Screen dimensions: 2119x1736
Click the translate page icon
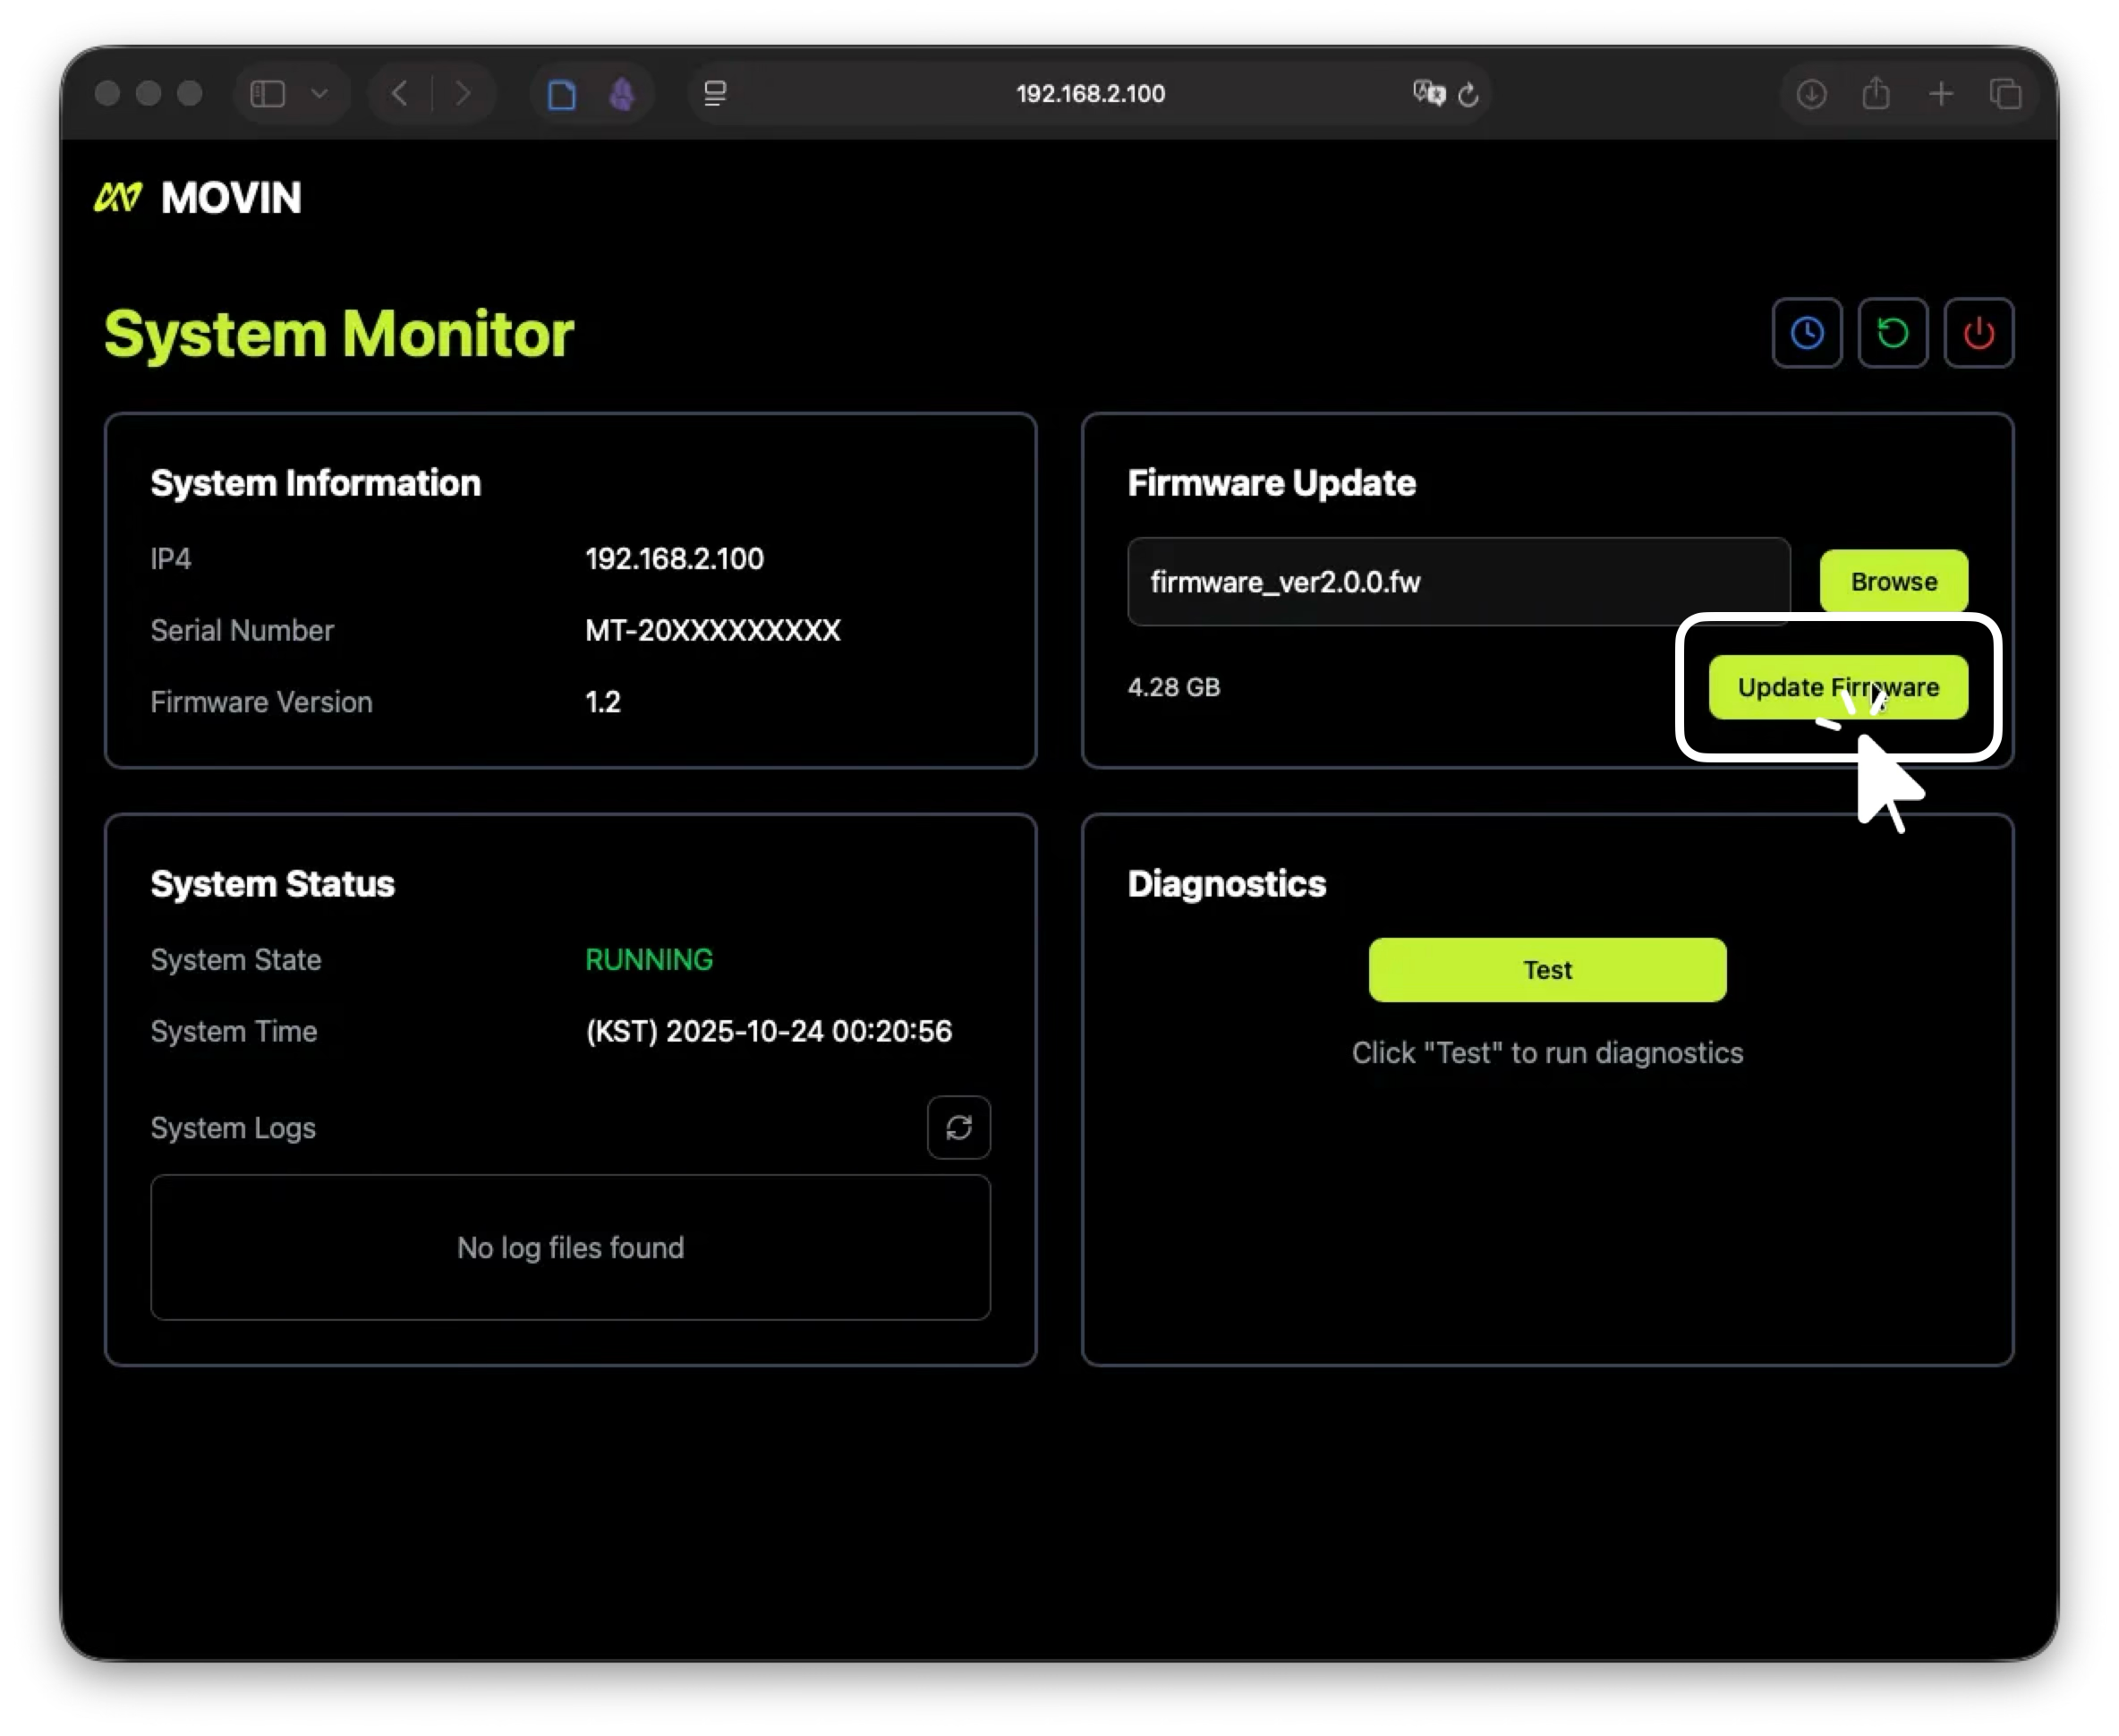pyautogui.click(x=1428, y=94)
